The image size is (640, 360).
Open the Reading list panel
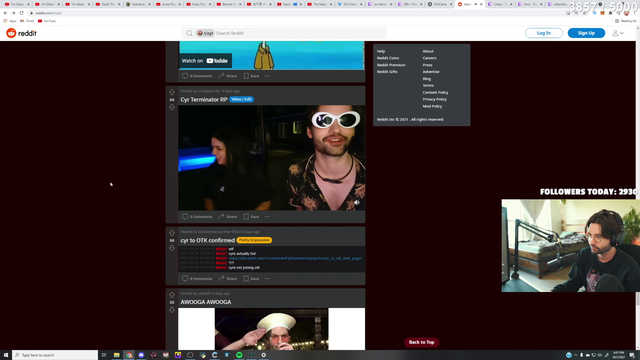tap(625, 21)
